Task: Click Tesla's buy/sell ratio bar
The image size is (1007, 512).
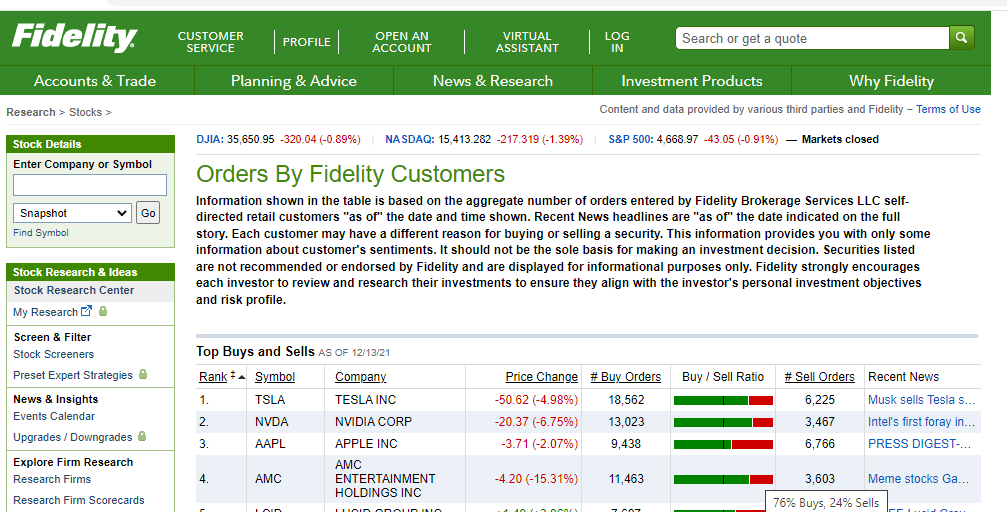Action: tap(723, 400)
